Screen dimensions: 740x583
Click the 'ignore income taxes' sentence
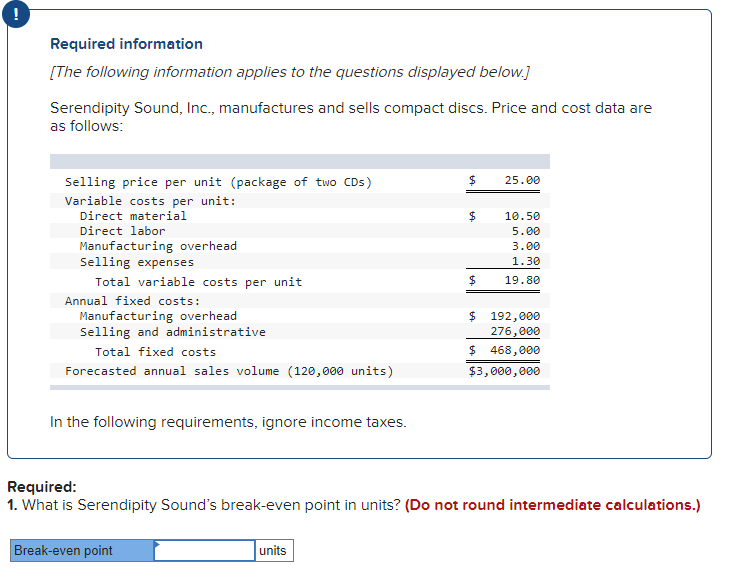click(x=228, y=422)
